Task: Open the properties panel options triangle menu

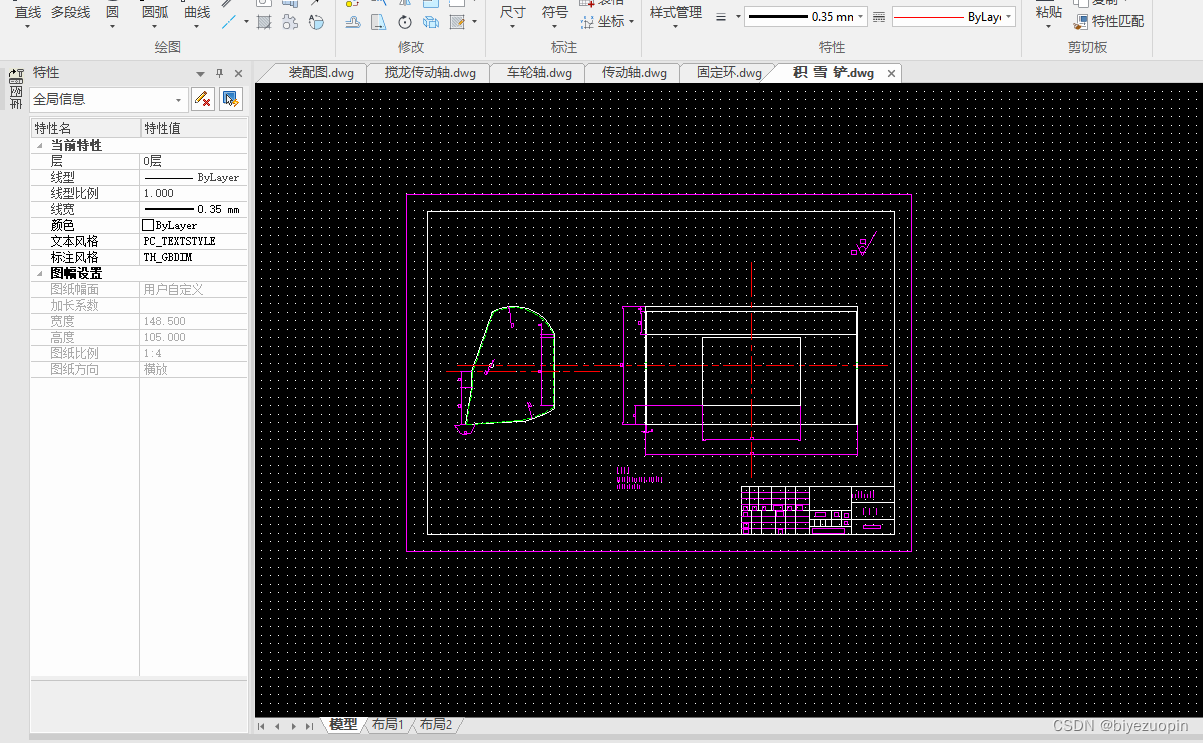Action: click(x=201, y=74)
